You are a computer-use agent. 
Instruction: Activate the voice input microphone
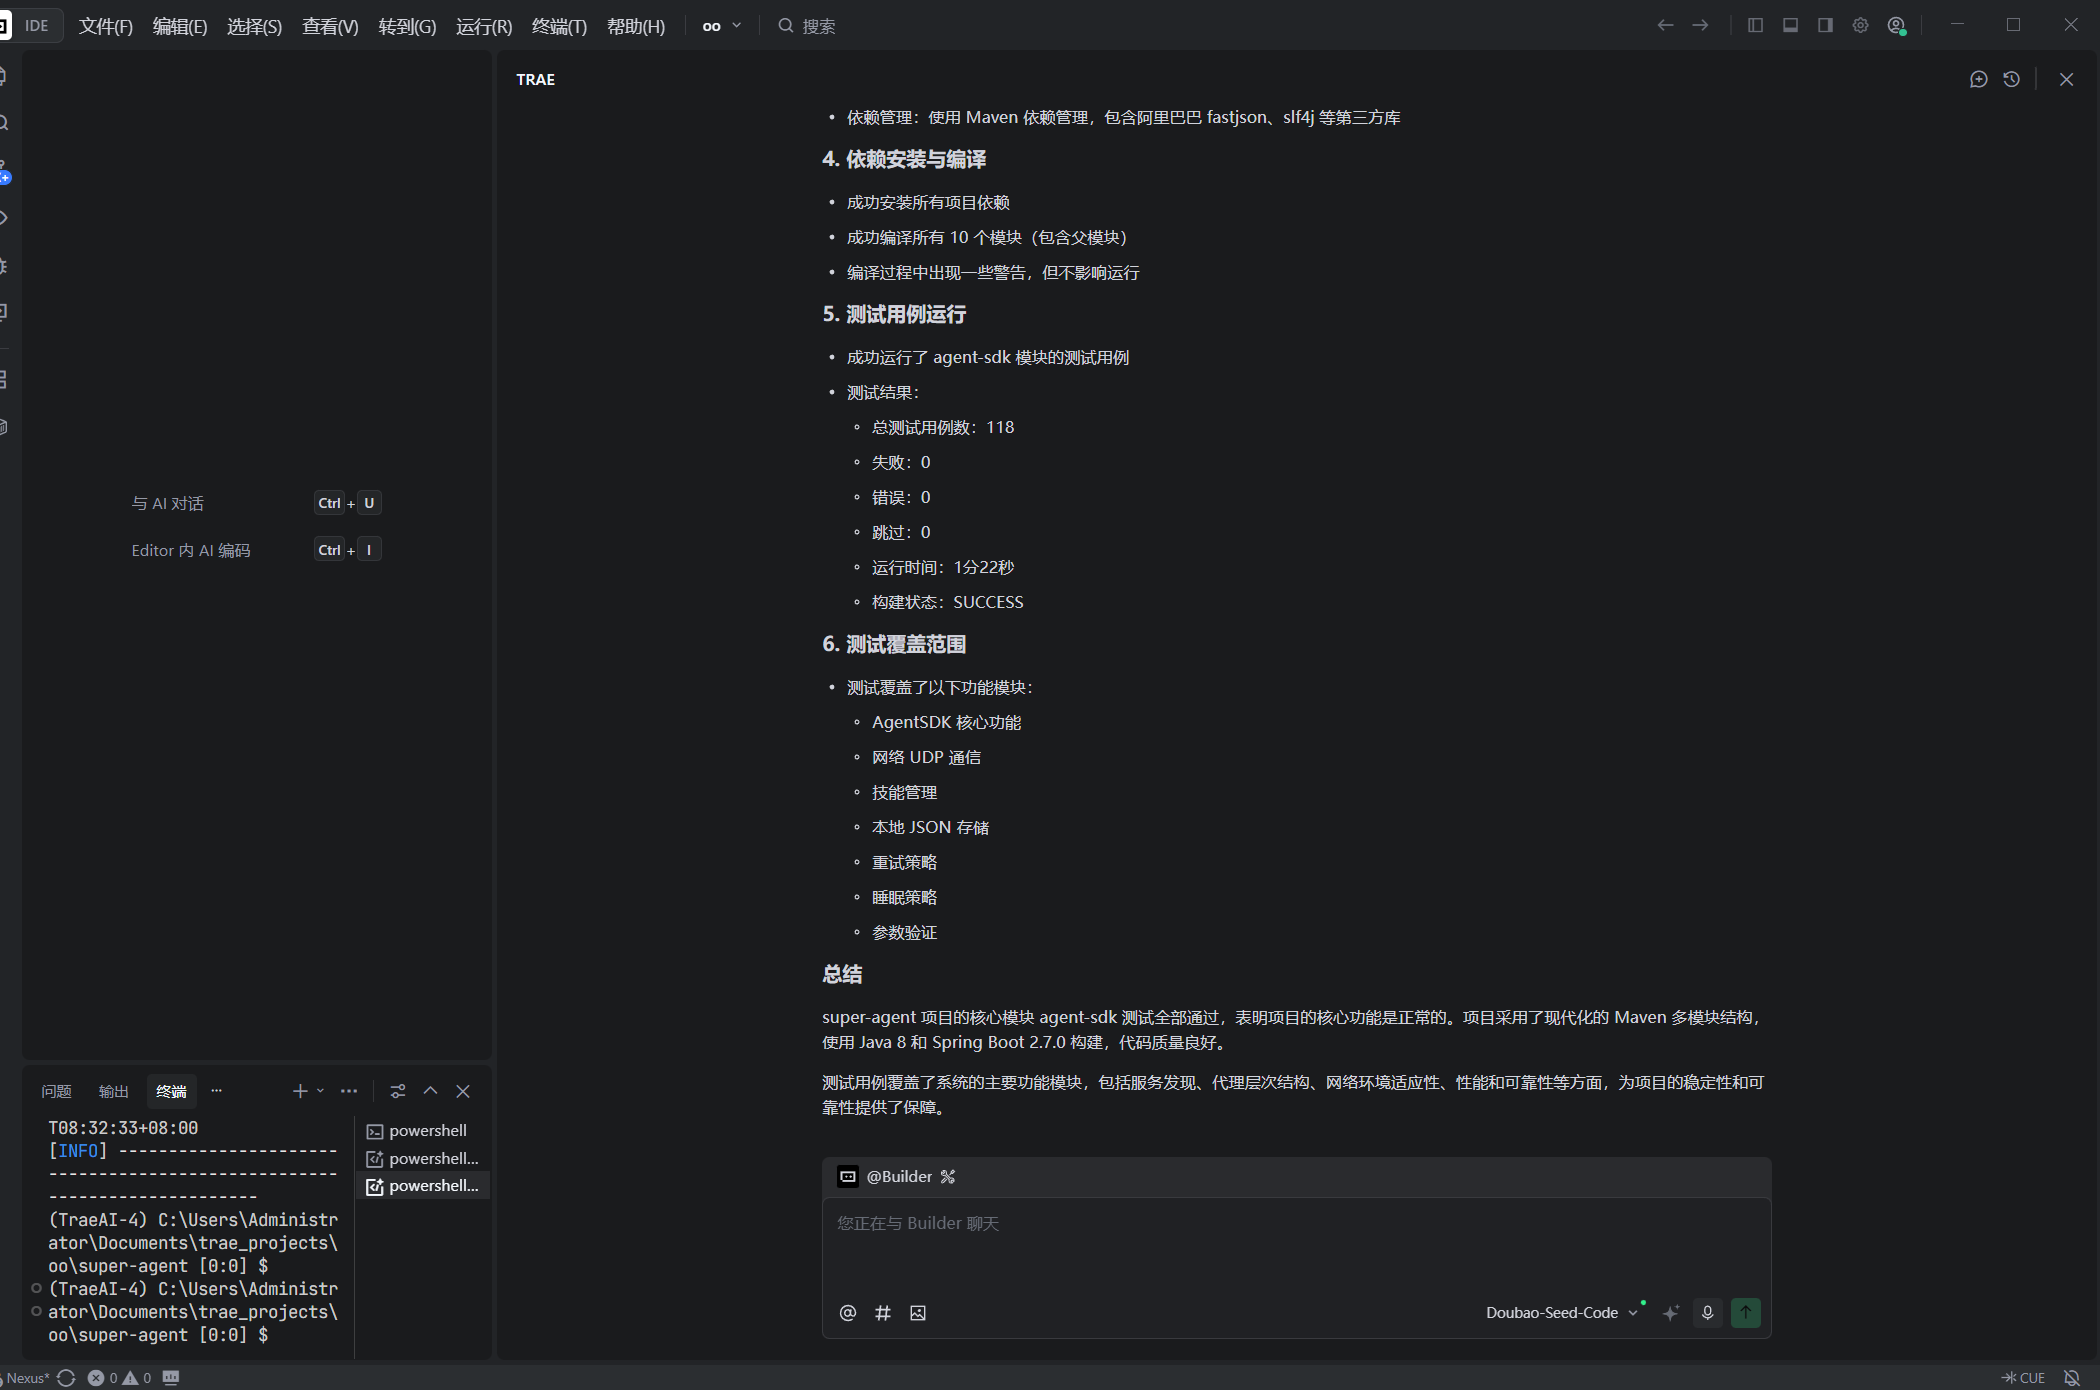(1708, 1313)
